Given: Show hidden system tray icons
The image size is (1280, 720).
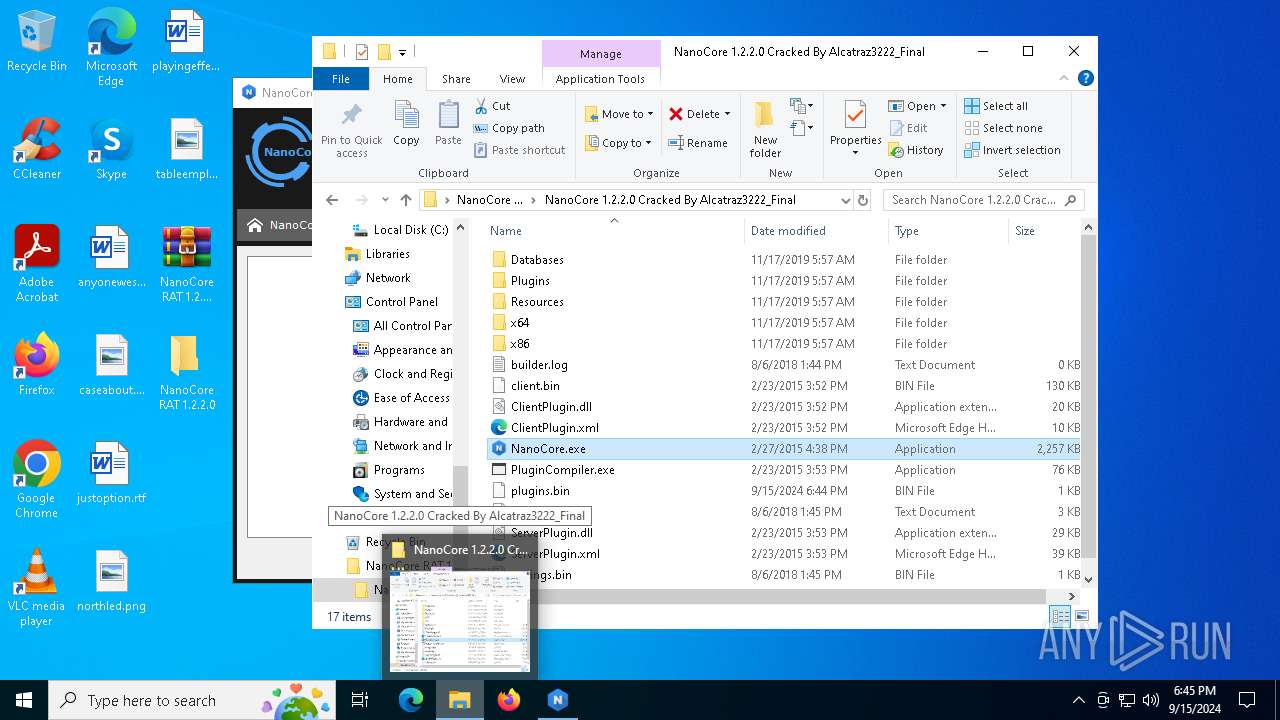Looking at the screenshot, I should tap(1078, 700).
